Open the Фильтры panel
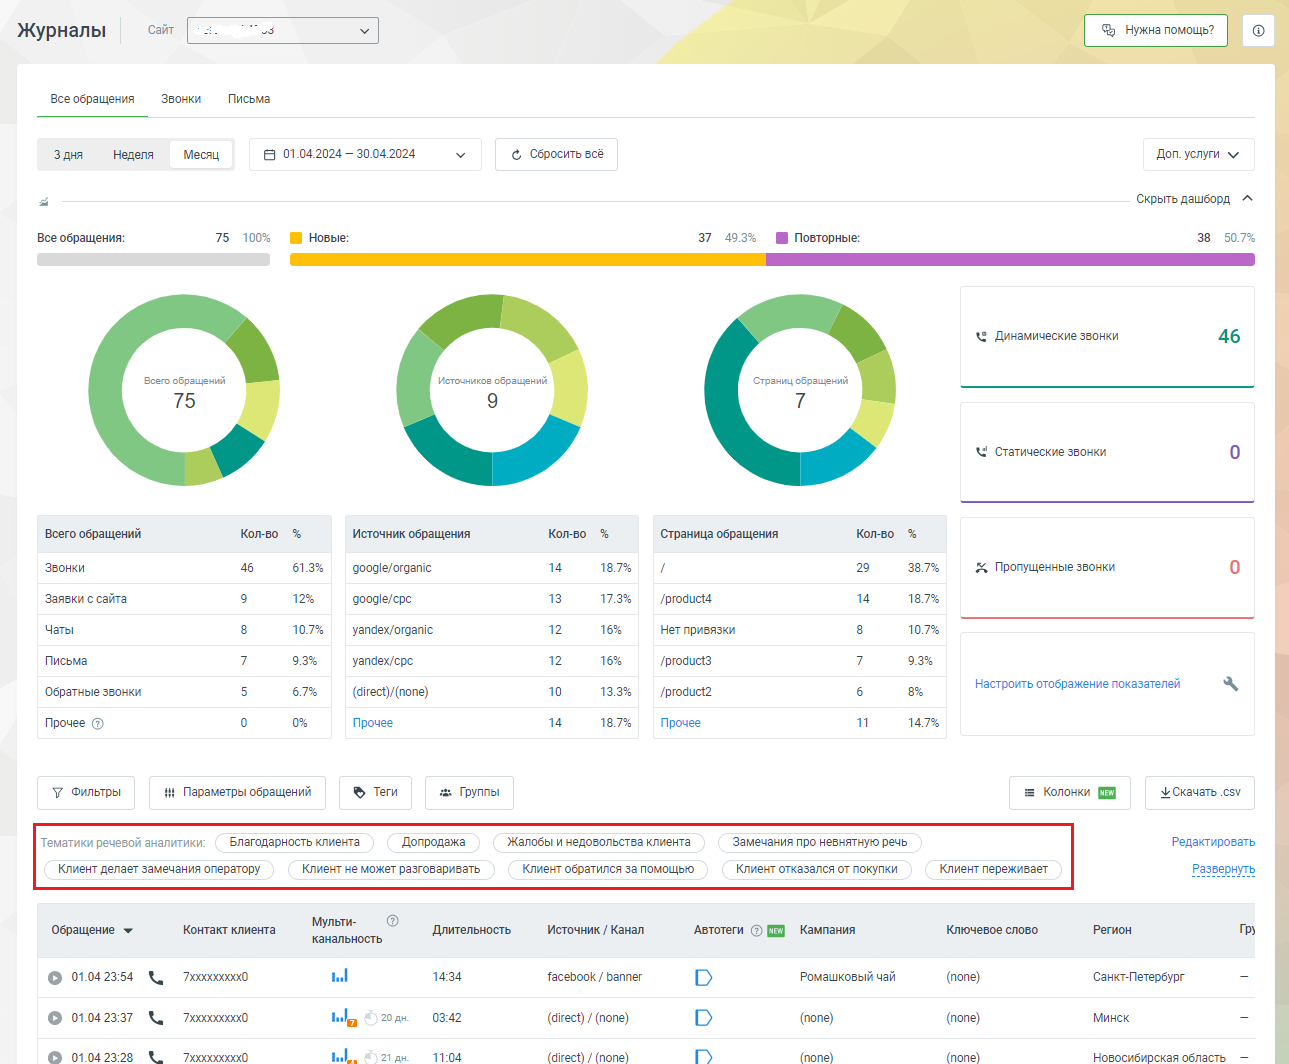 pyautogui.click(x=86, y=793)
